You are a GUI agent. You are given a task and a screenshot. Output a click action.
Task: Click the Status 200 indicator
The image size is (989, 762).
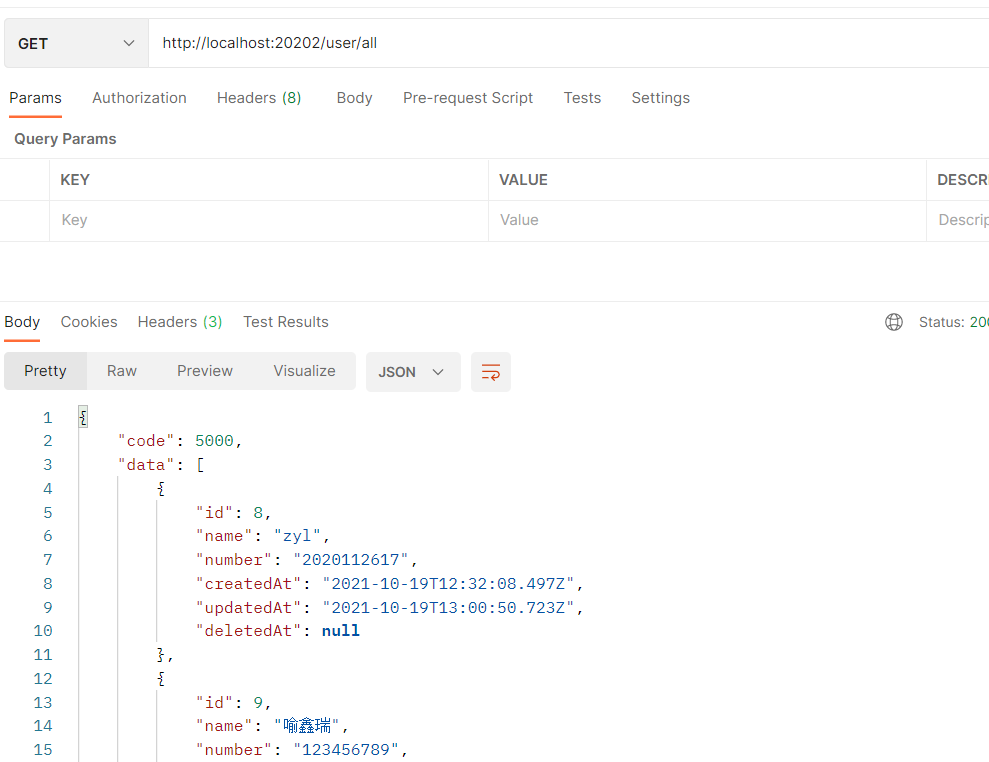coord(954,322)
